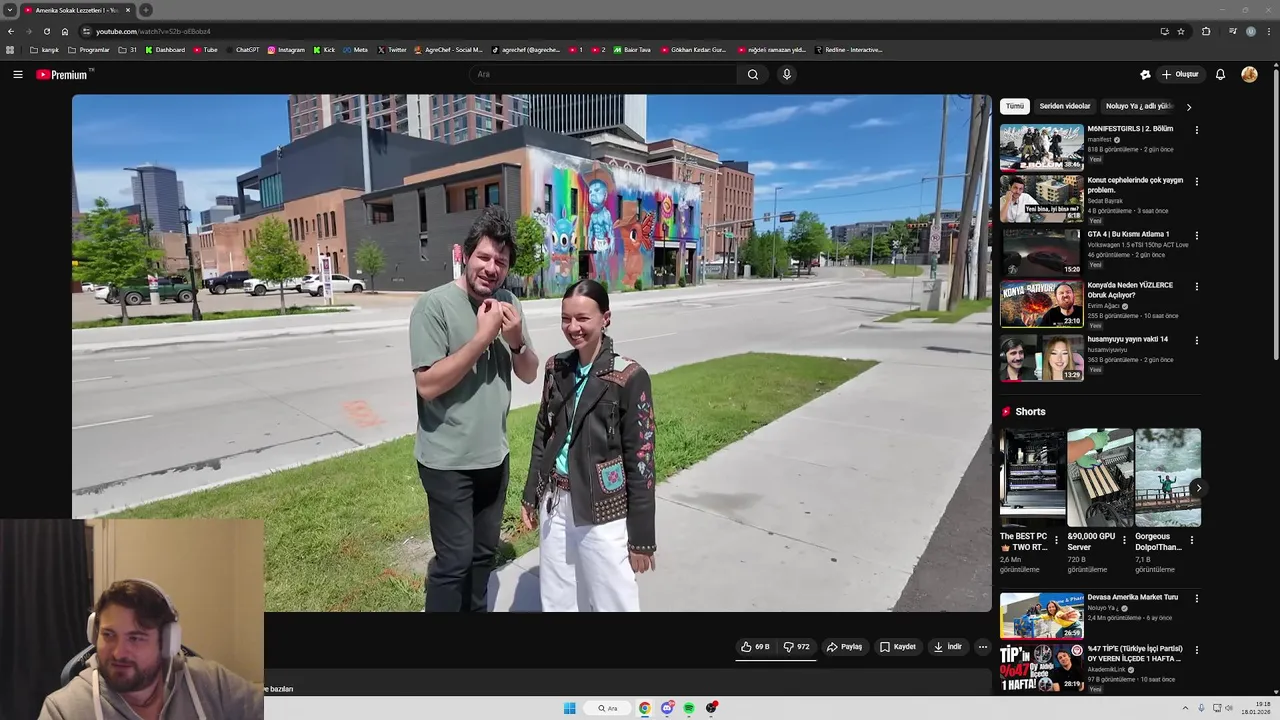Click the browser home icon

click(x=65, y=31)
